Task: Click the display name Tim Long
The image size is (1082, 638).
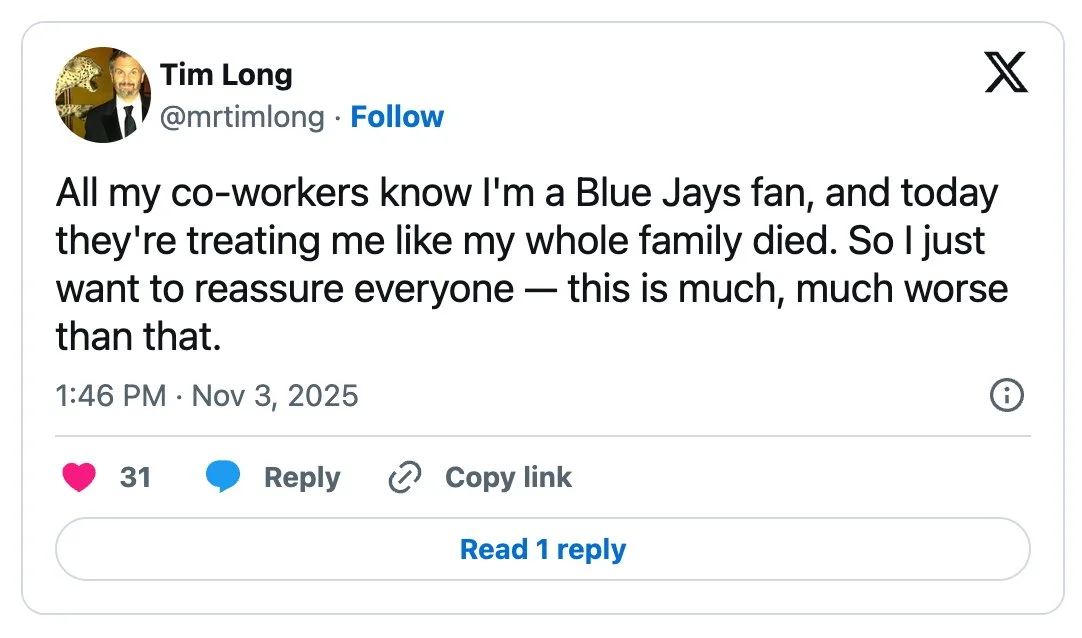Action: tap(226, 75)
